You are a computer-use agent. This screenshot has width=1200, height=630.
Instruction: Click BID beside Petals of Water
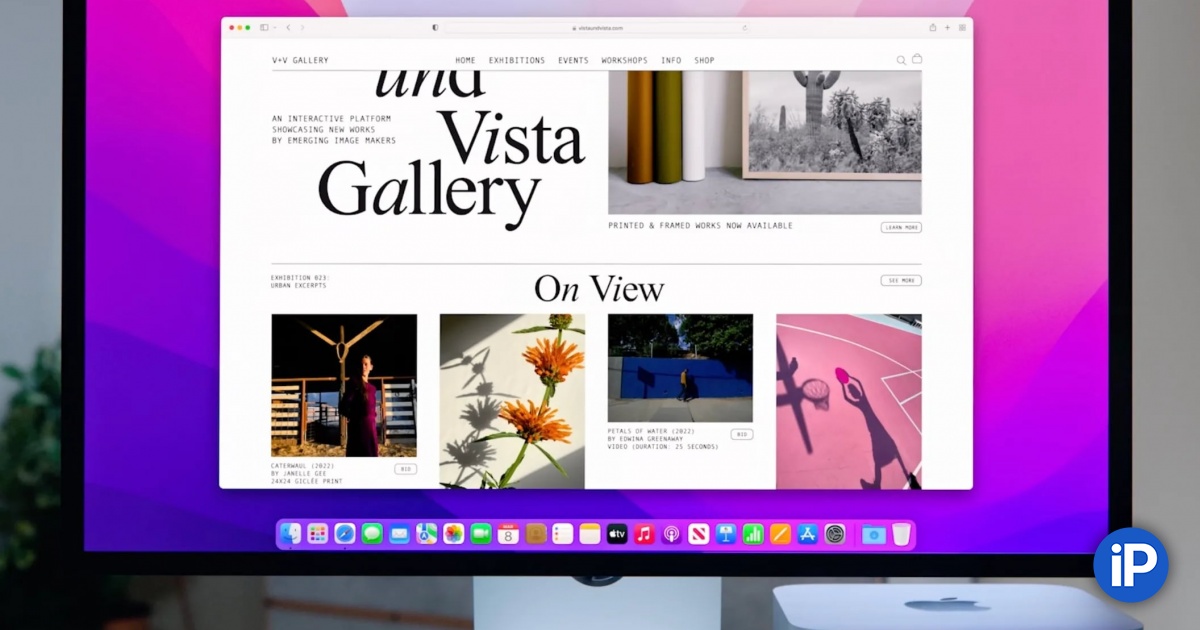point(741,434)
